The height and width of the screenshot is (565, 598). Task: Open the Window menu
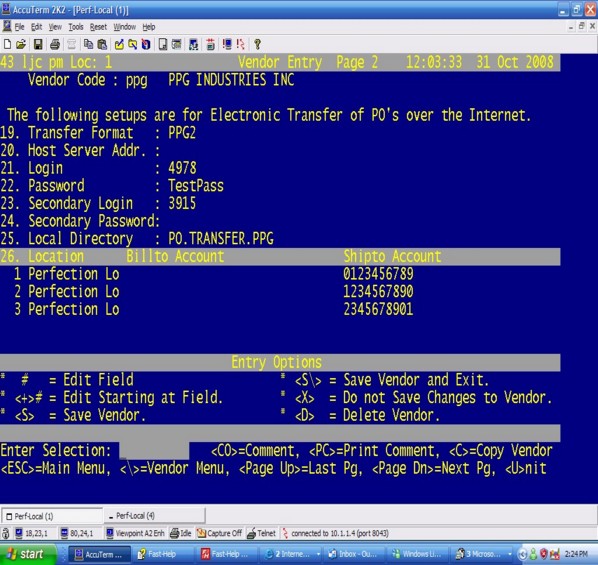125,27
